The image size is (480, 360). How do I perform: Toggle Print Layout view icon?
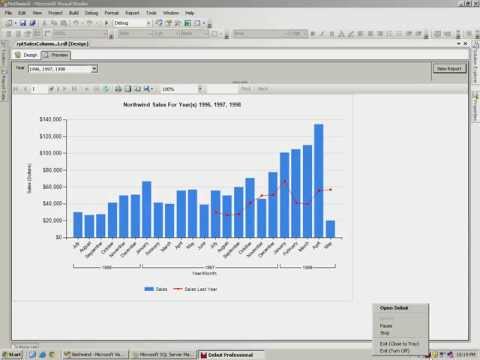point(128,89)
